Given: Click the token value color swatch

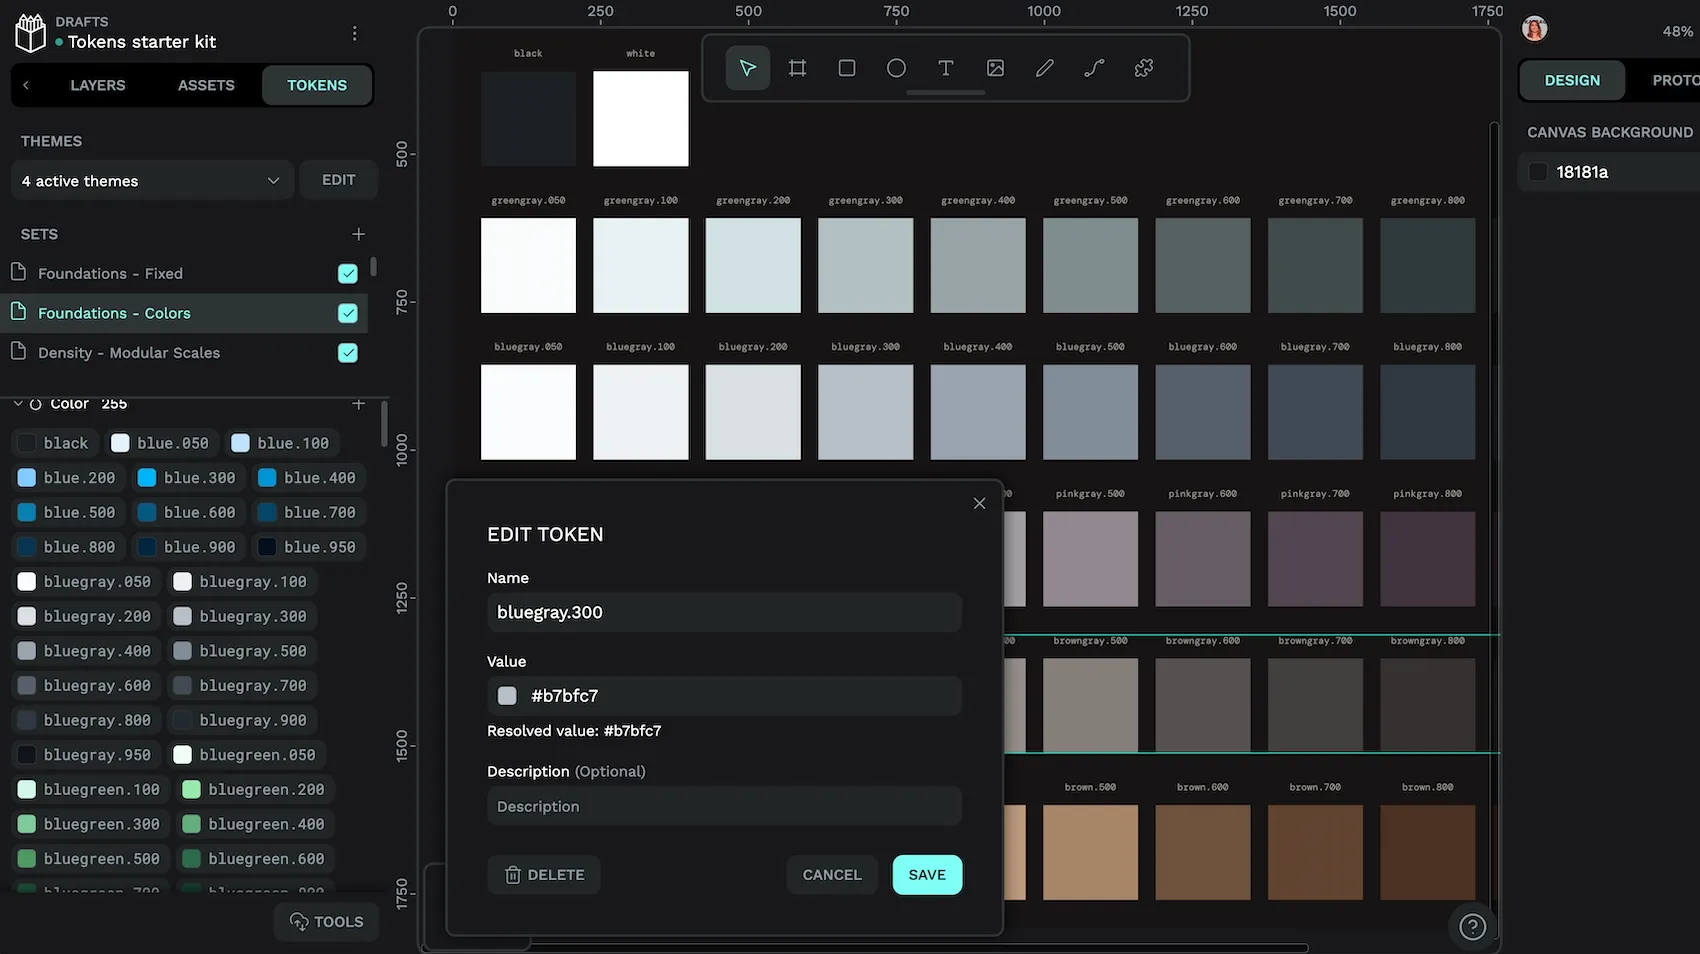Looking at the screenshot, I should pyautogui.click(x=507, y=696).
